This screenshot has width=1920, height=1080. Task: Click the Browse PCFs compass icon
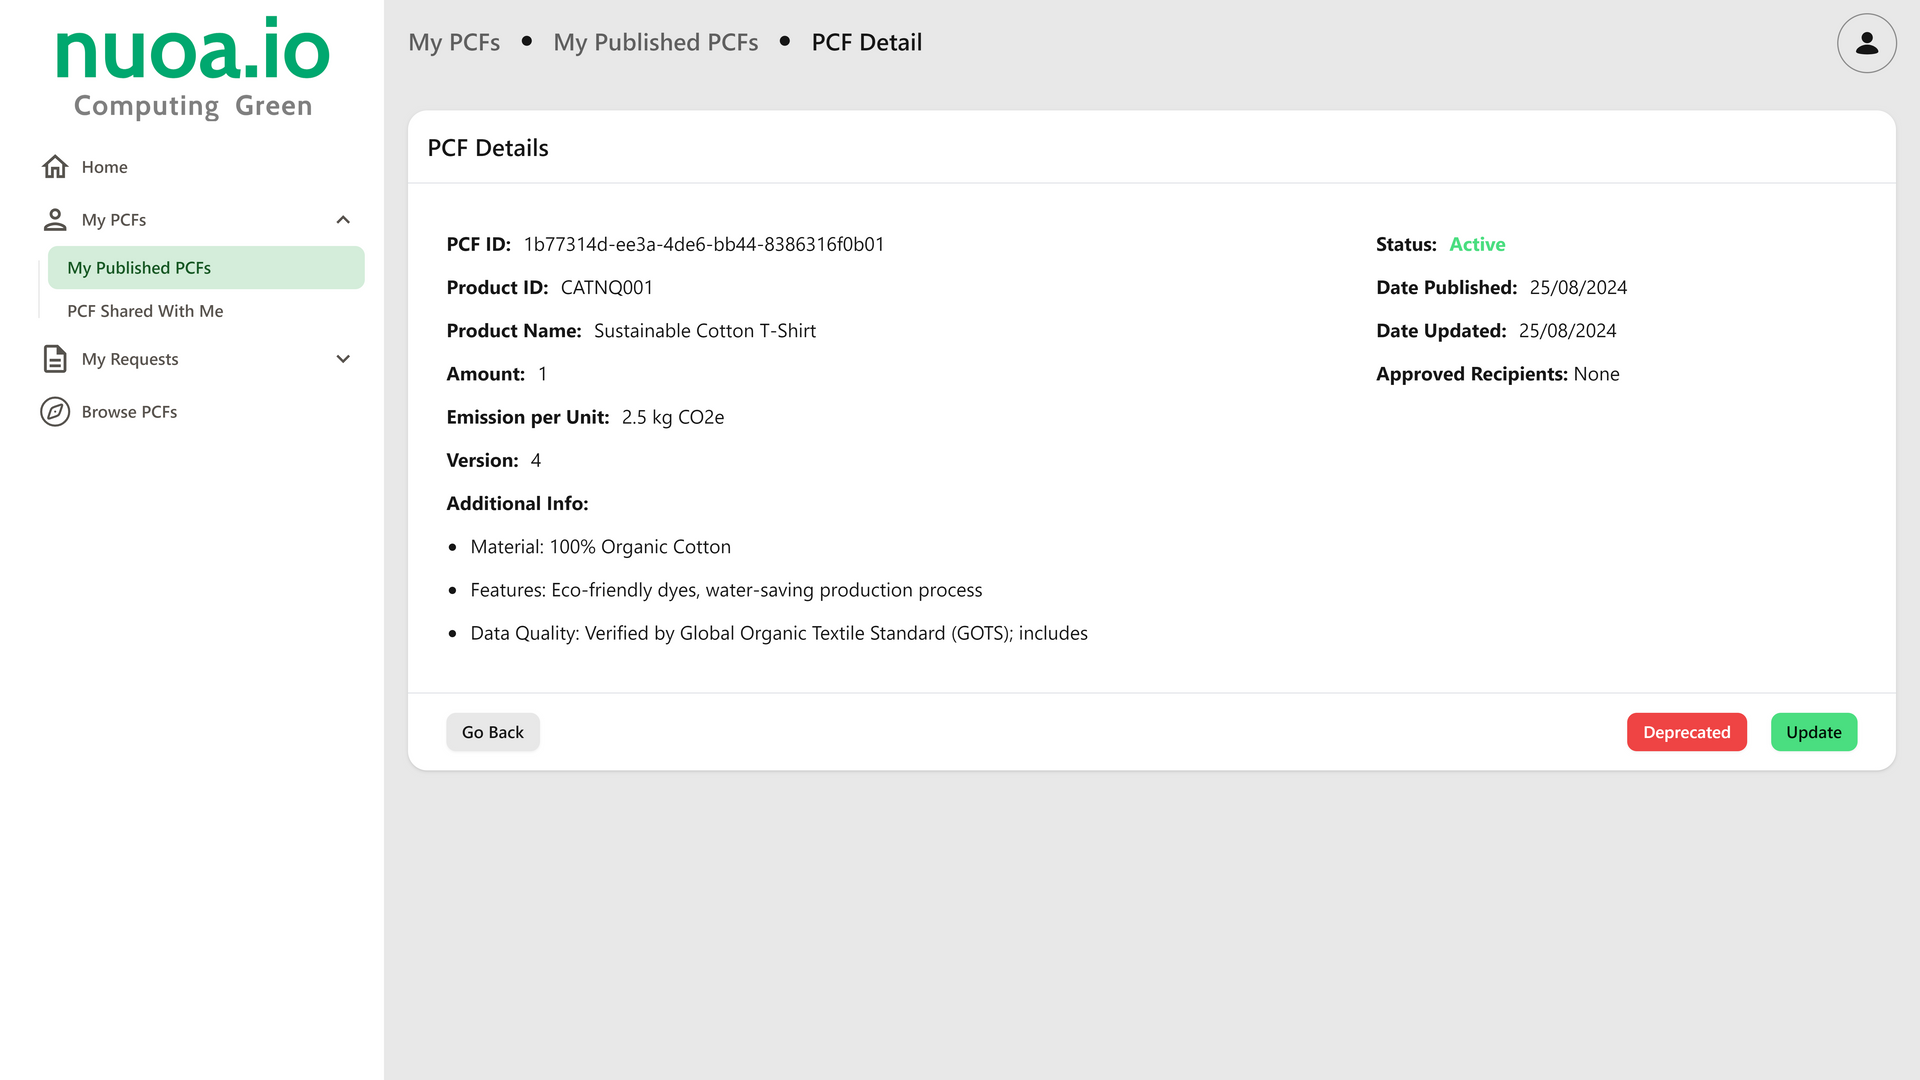pyautogui.click(x=55, y=412)
